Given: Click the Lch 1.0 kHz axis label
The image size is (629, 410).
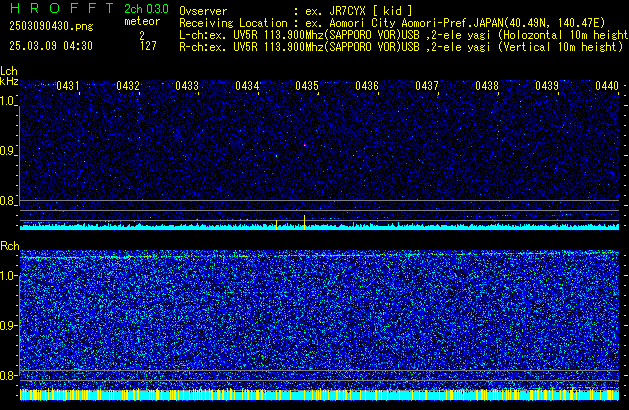Looking at the screenshot, I should coord(8,101).
